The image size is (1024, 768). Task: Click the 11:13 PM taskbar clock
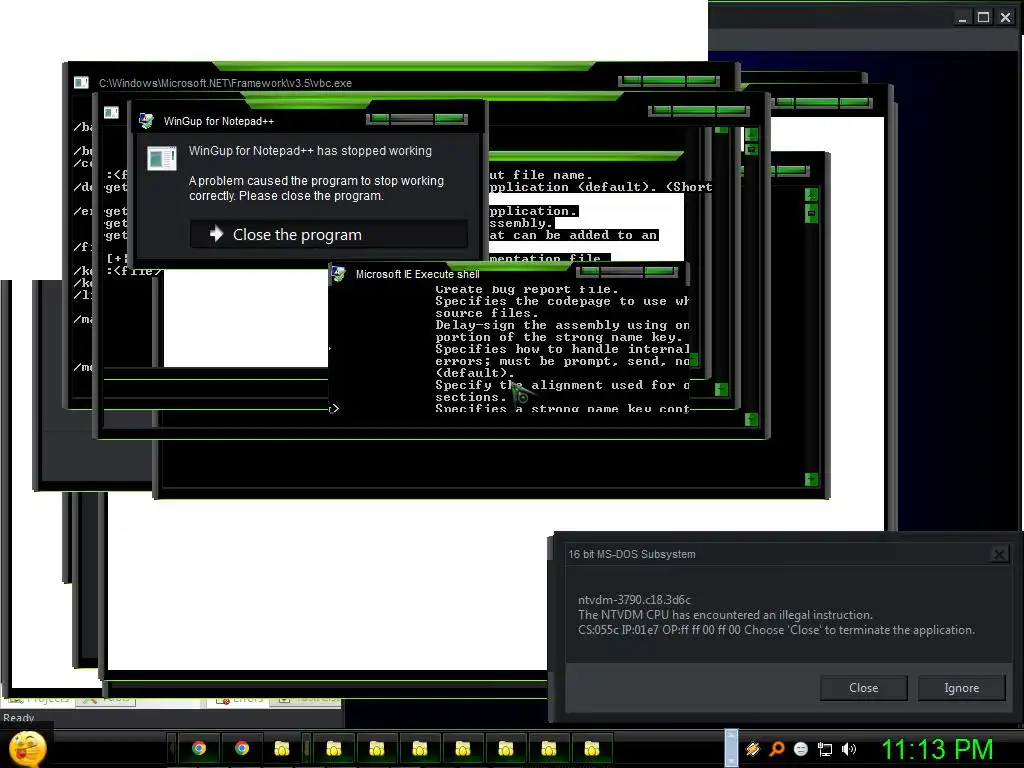tap(937, 749)
